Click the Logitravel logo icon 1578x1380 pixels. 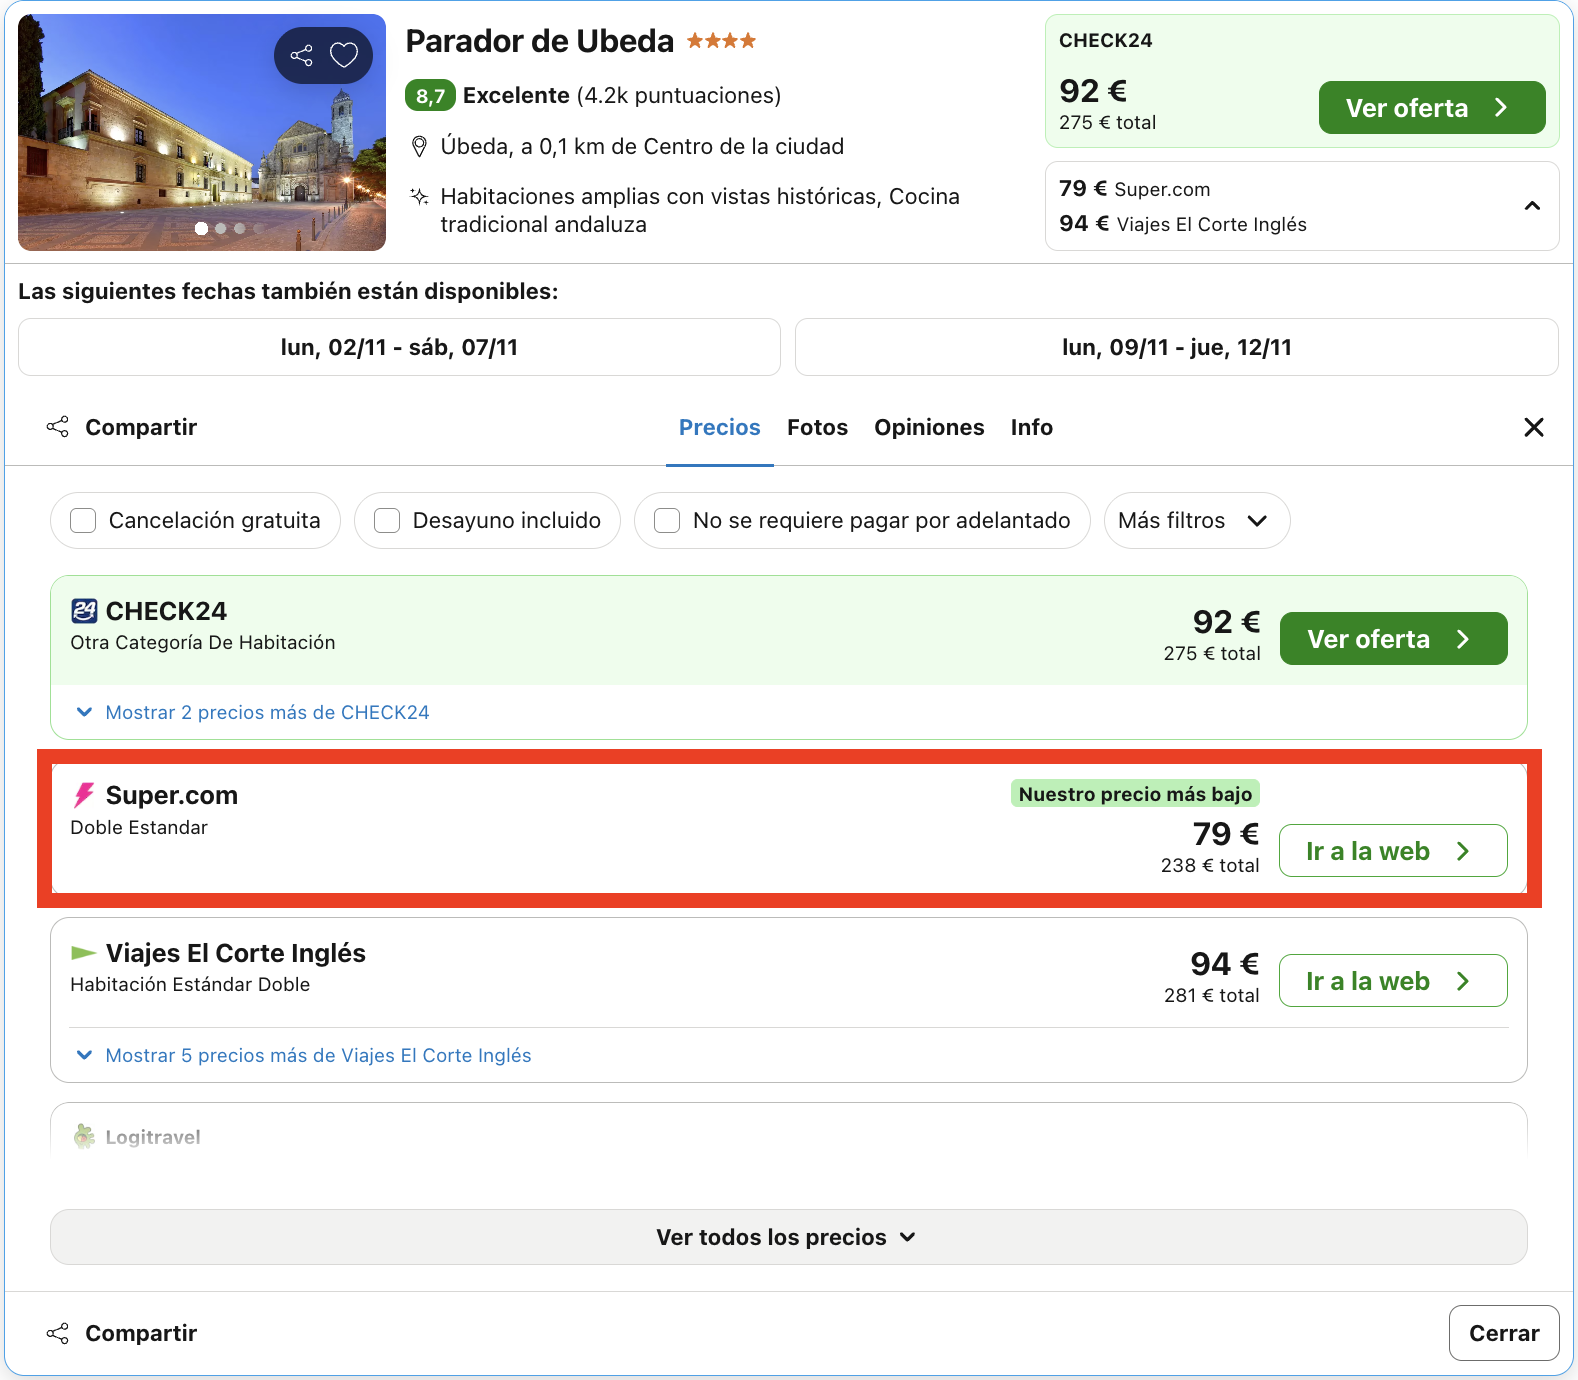[84, 1137]
